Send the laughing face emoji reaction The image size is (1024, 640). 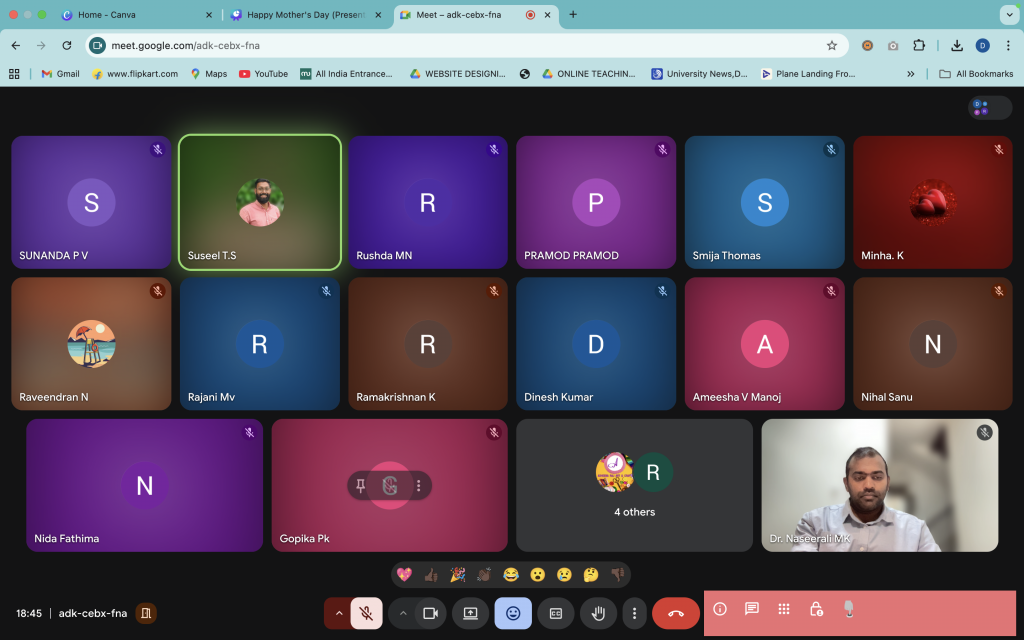511,574
